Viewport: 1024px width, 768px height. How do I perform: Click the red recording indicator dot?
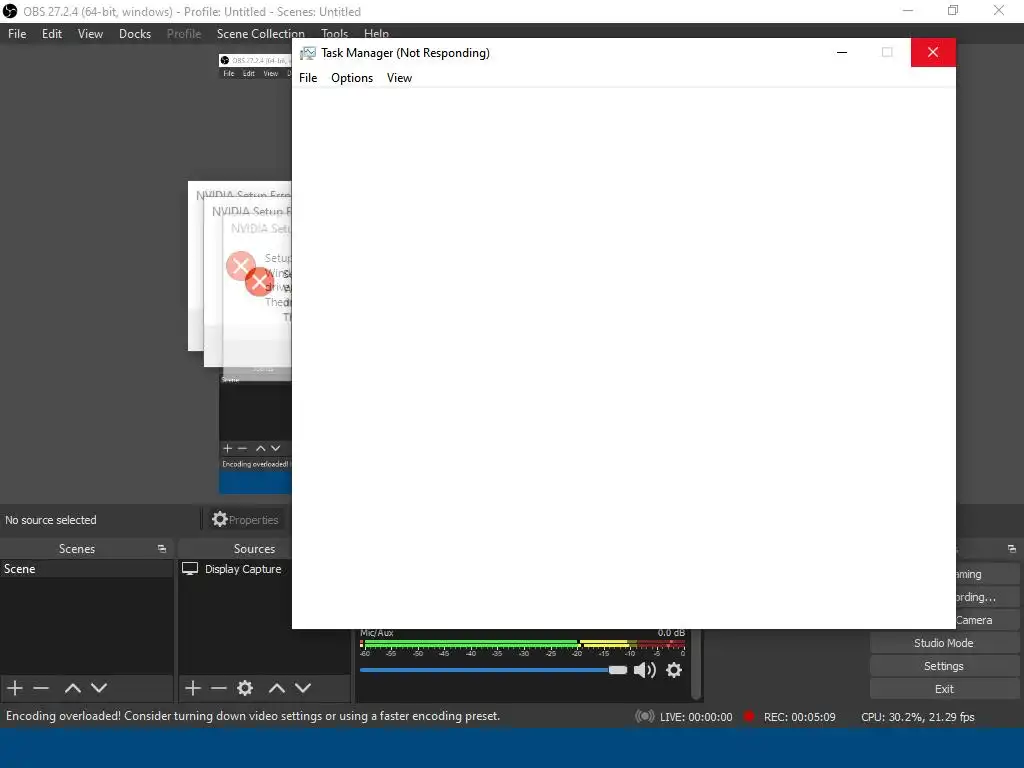749,716
